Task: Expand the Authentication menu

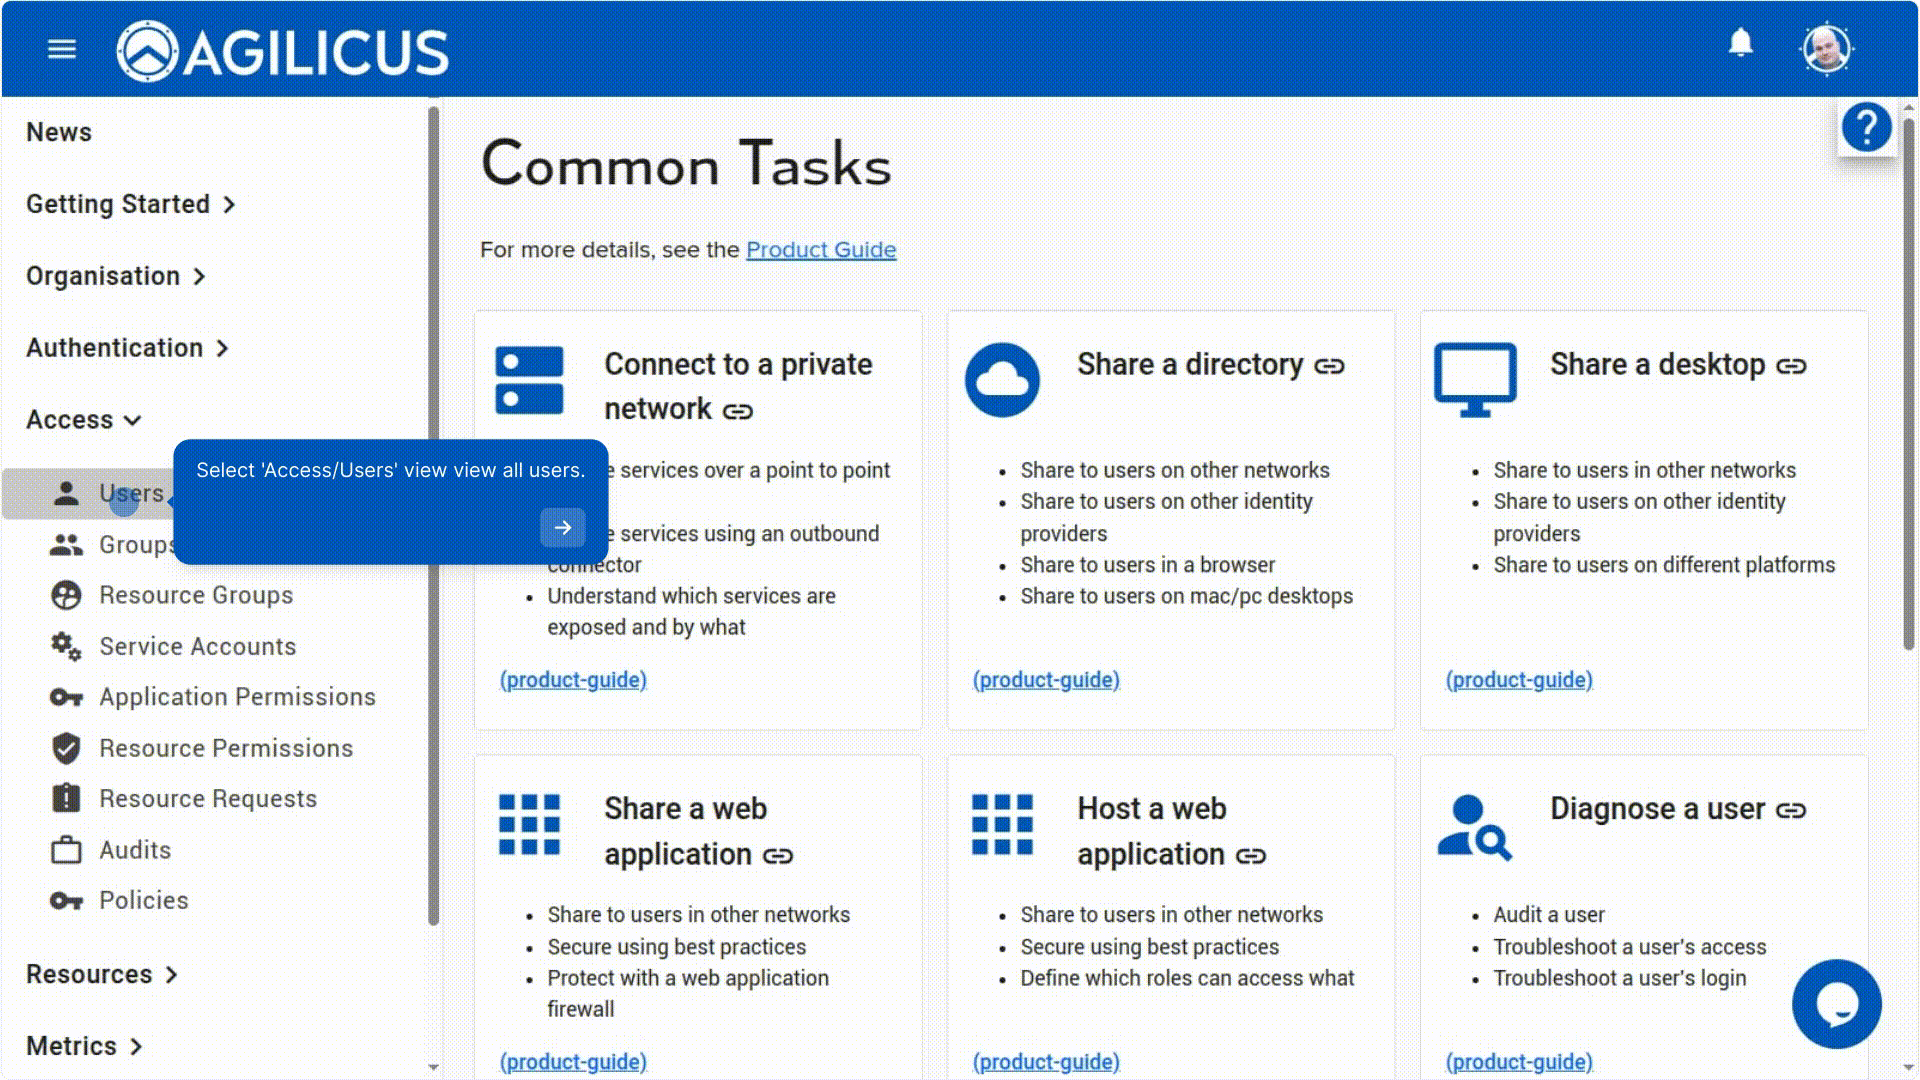Action: 128,348
